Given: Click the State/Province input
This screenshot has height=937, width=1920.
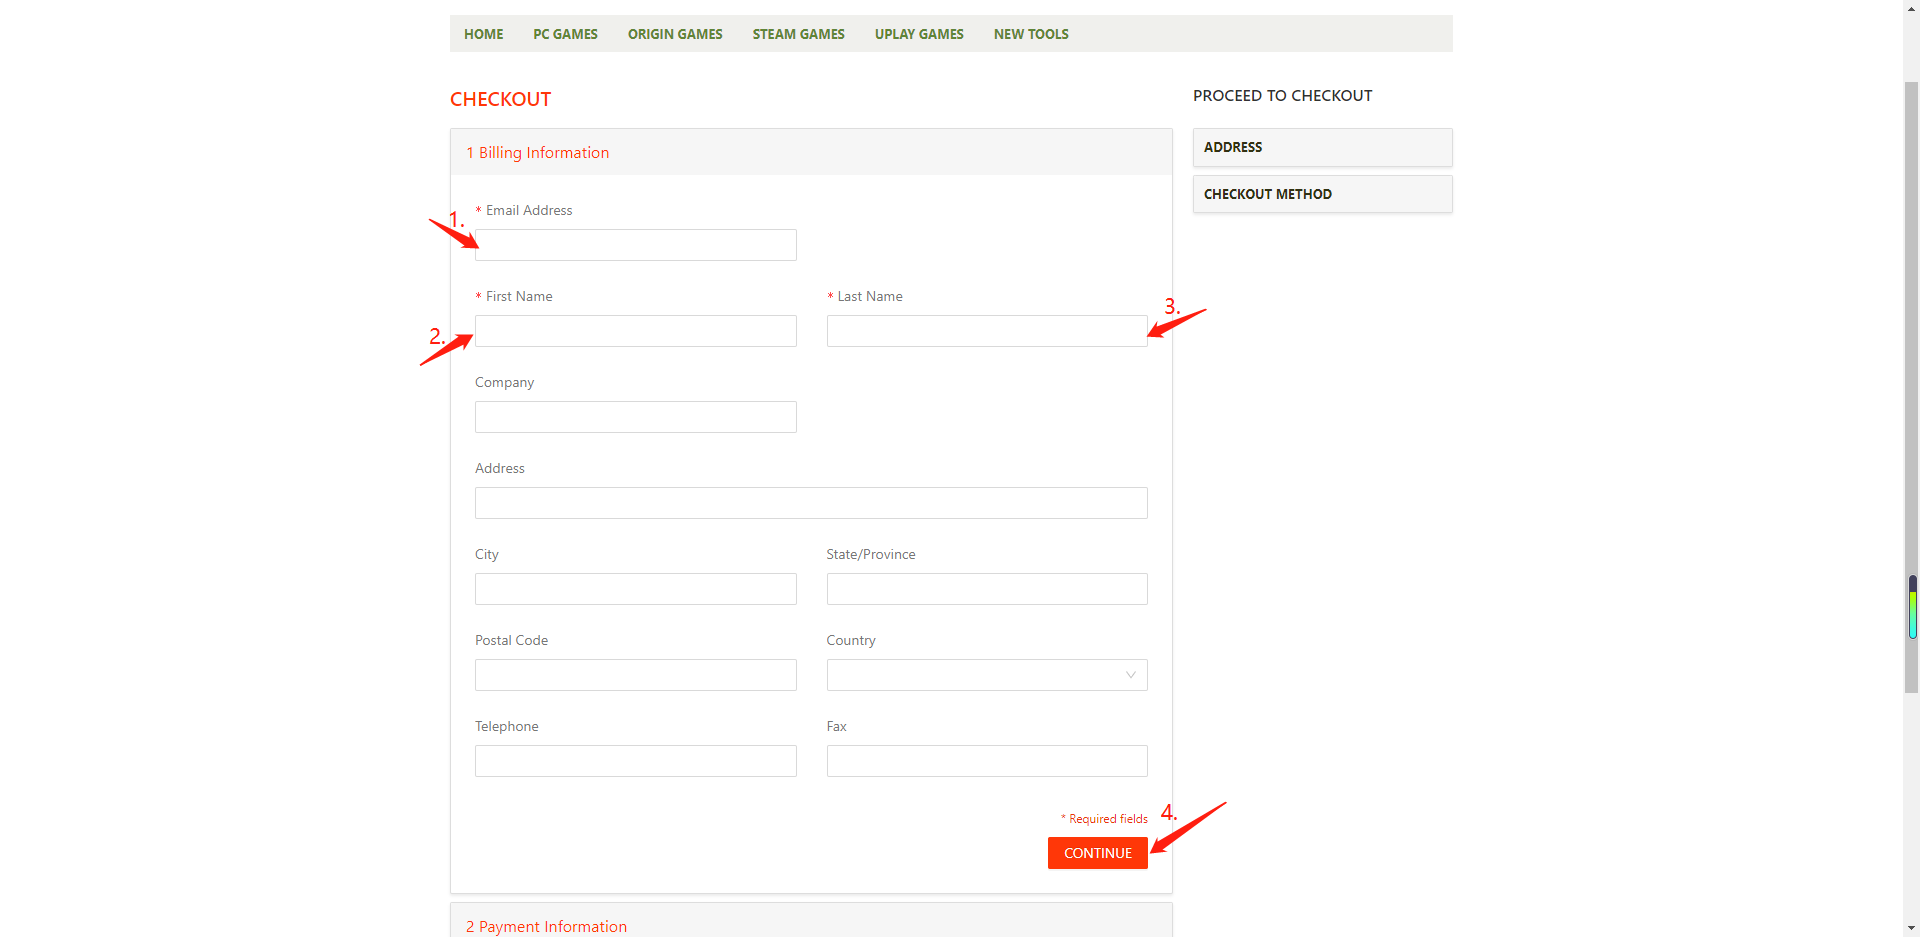Looking at the screenshot, I should [986, 589].
